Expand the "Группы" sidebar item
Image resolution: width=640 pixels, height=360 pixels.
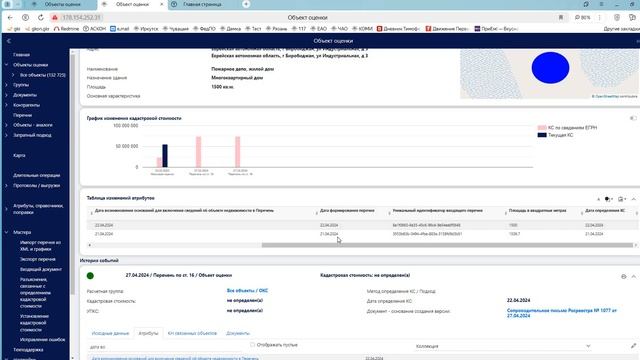pos(7,85)
